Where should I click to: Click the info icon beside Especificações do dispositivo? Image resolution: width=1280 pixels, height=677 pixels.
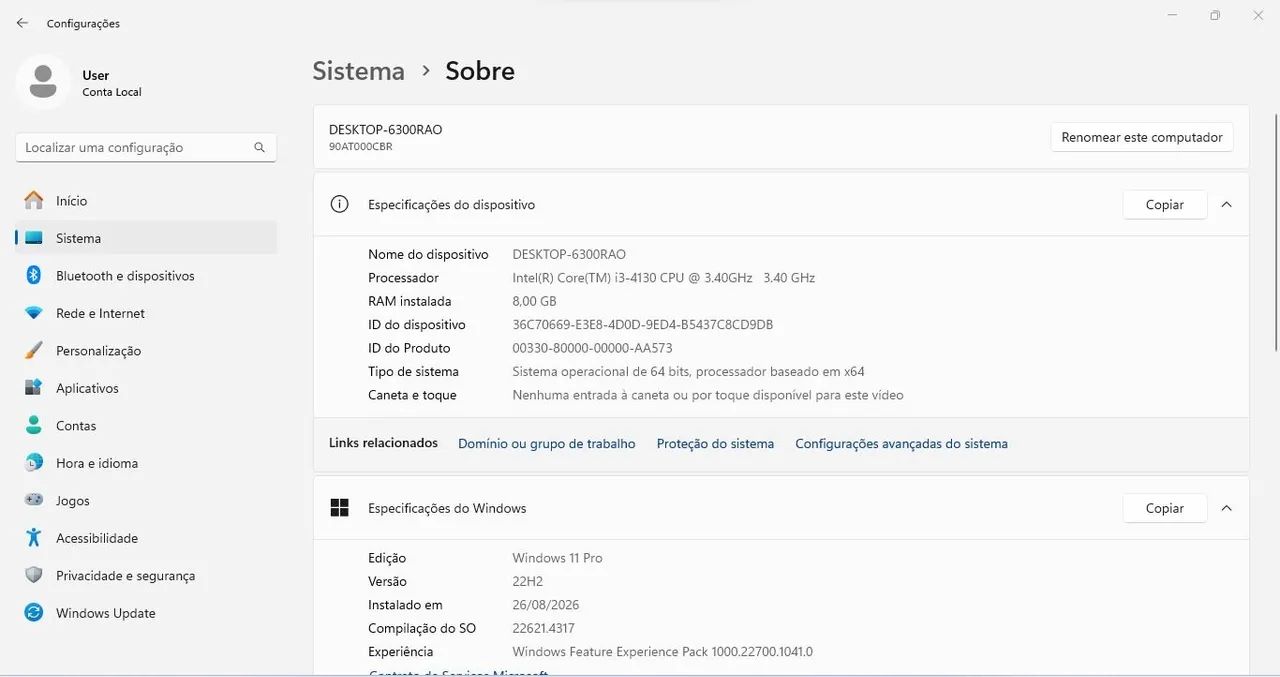pyautogui.click(x=340, y=204)
